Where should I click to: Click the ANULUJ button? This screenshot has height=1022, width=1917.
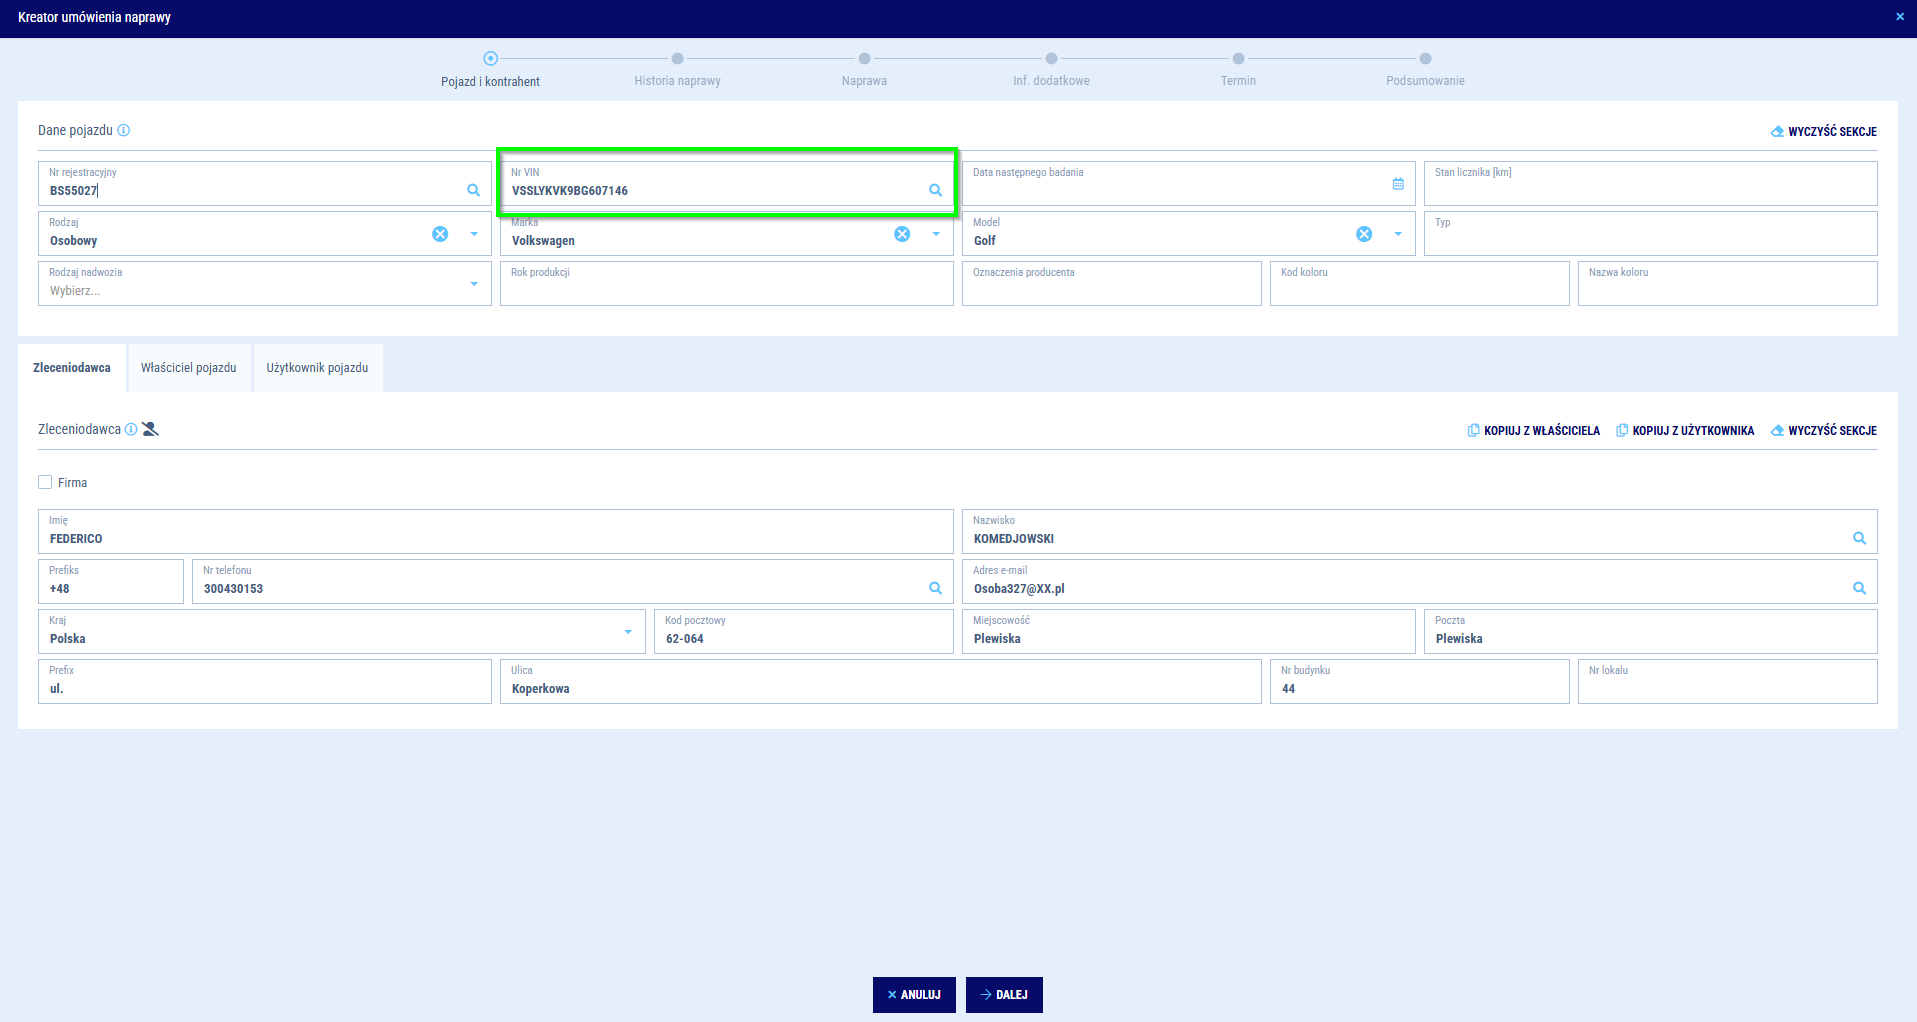pyautogui.click(x=914, y=995)
